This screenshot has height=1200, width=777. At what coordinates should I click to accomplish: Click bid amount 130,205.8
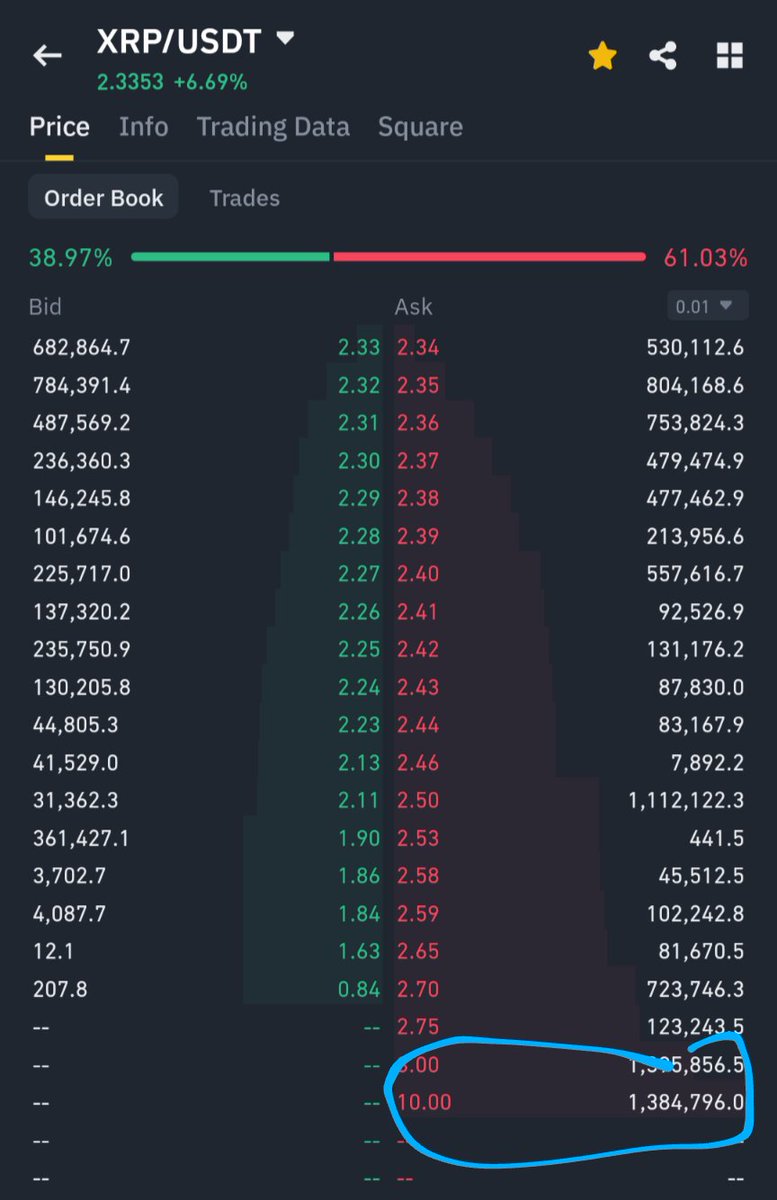tap(81, 687)
